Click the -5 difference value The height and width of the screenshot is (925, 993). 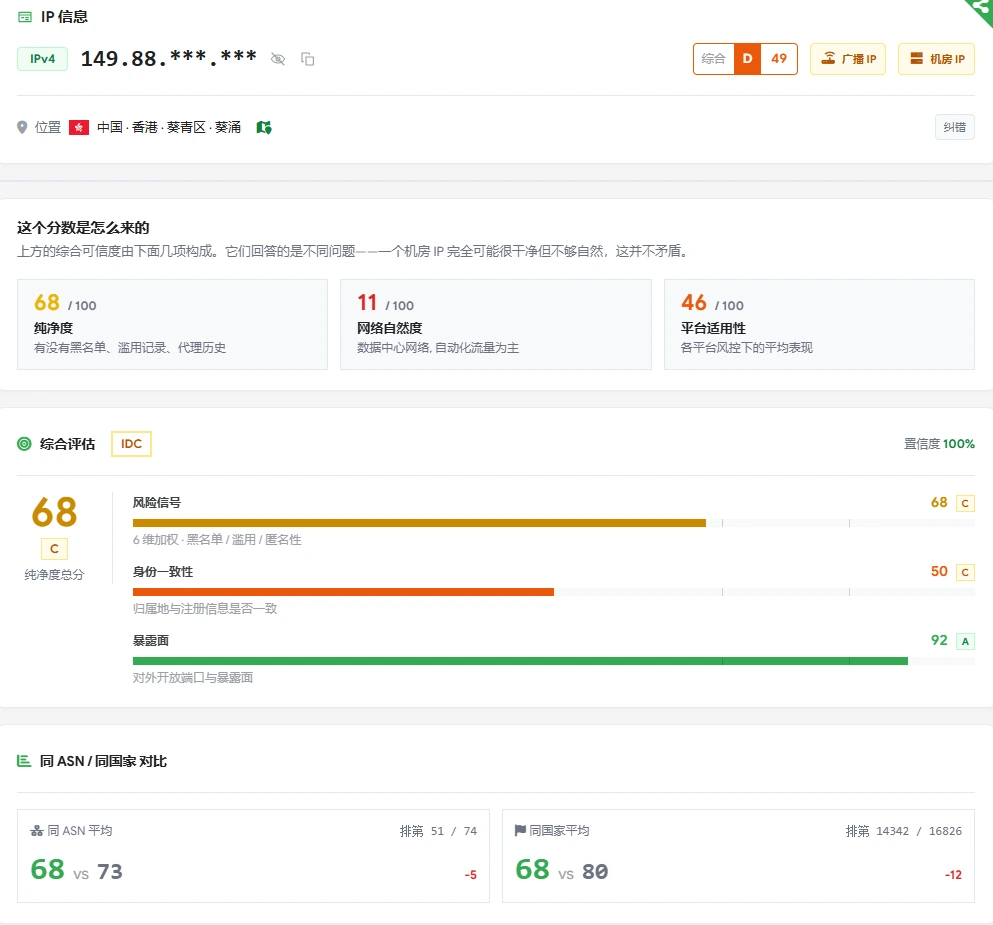[471, 875]
